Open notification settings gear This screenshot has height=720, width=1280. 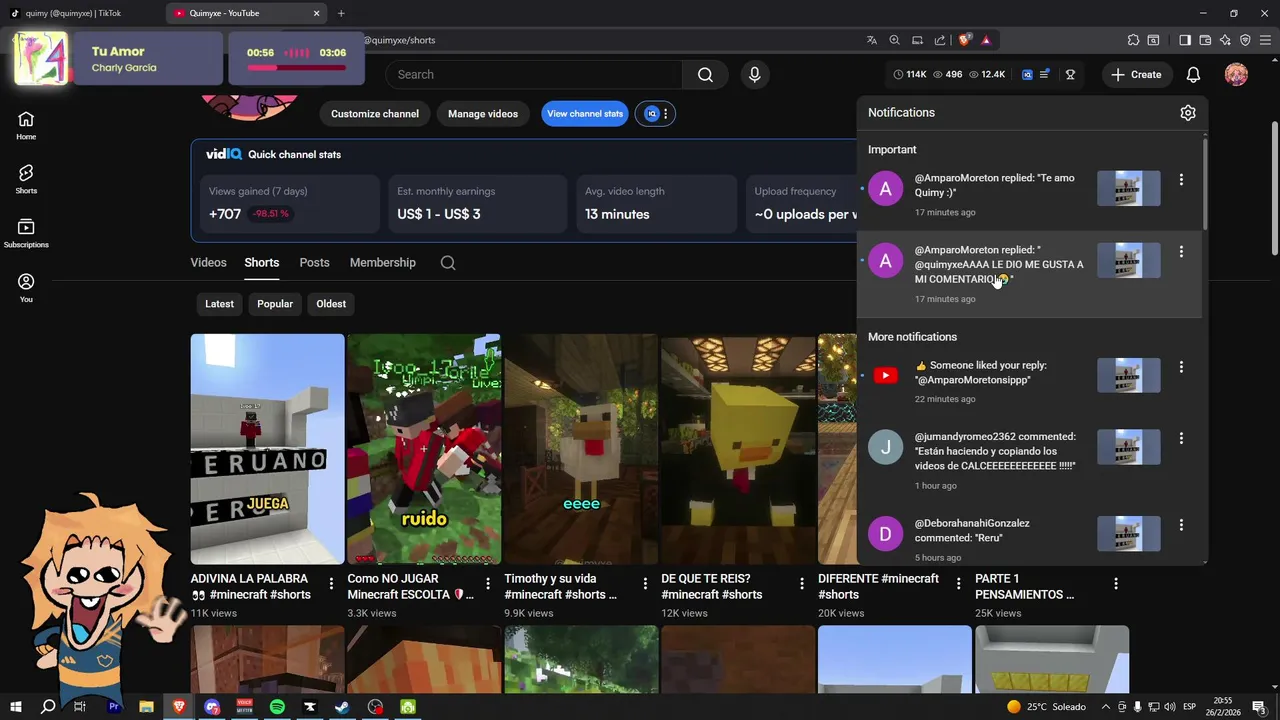[x=1188, y=113]
